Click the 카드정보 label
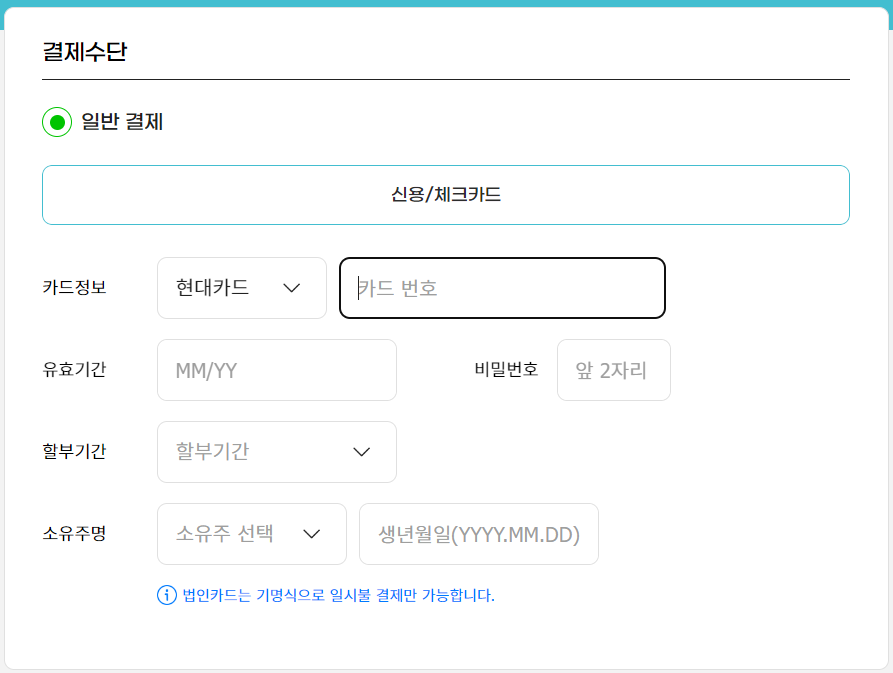Screen dimensions: 893x673 click(74, 287)
